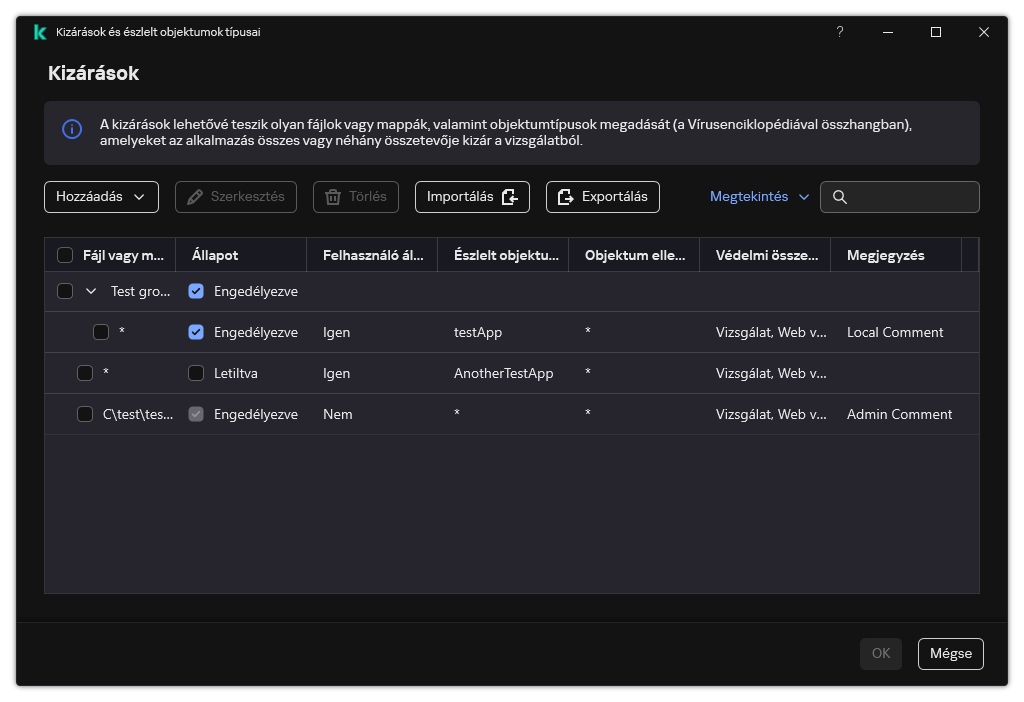1024x702 pixels.
Task: Click the trash icon on Törlés
Action: (x=333, y=197)
